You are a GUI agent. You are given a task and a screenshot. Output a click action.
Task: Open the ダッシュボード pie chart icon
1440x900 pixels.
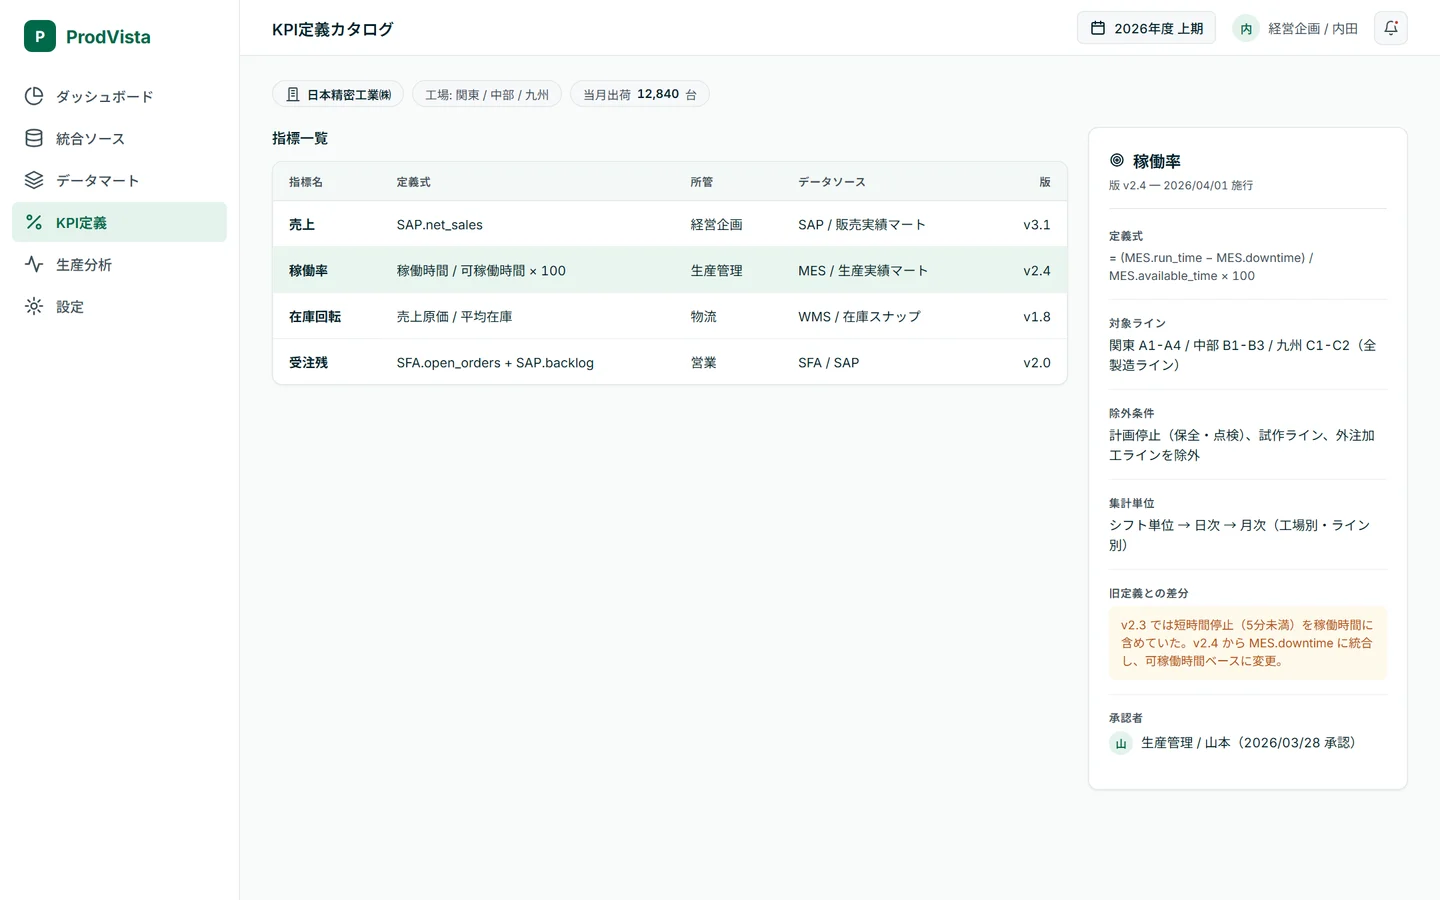(34, 96)
